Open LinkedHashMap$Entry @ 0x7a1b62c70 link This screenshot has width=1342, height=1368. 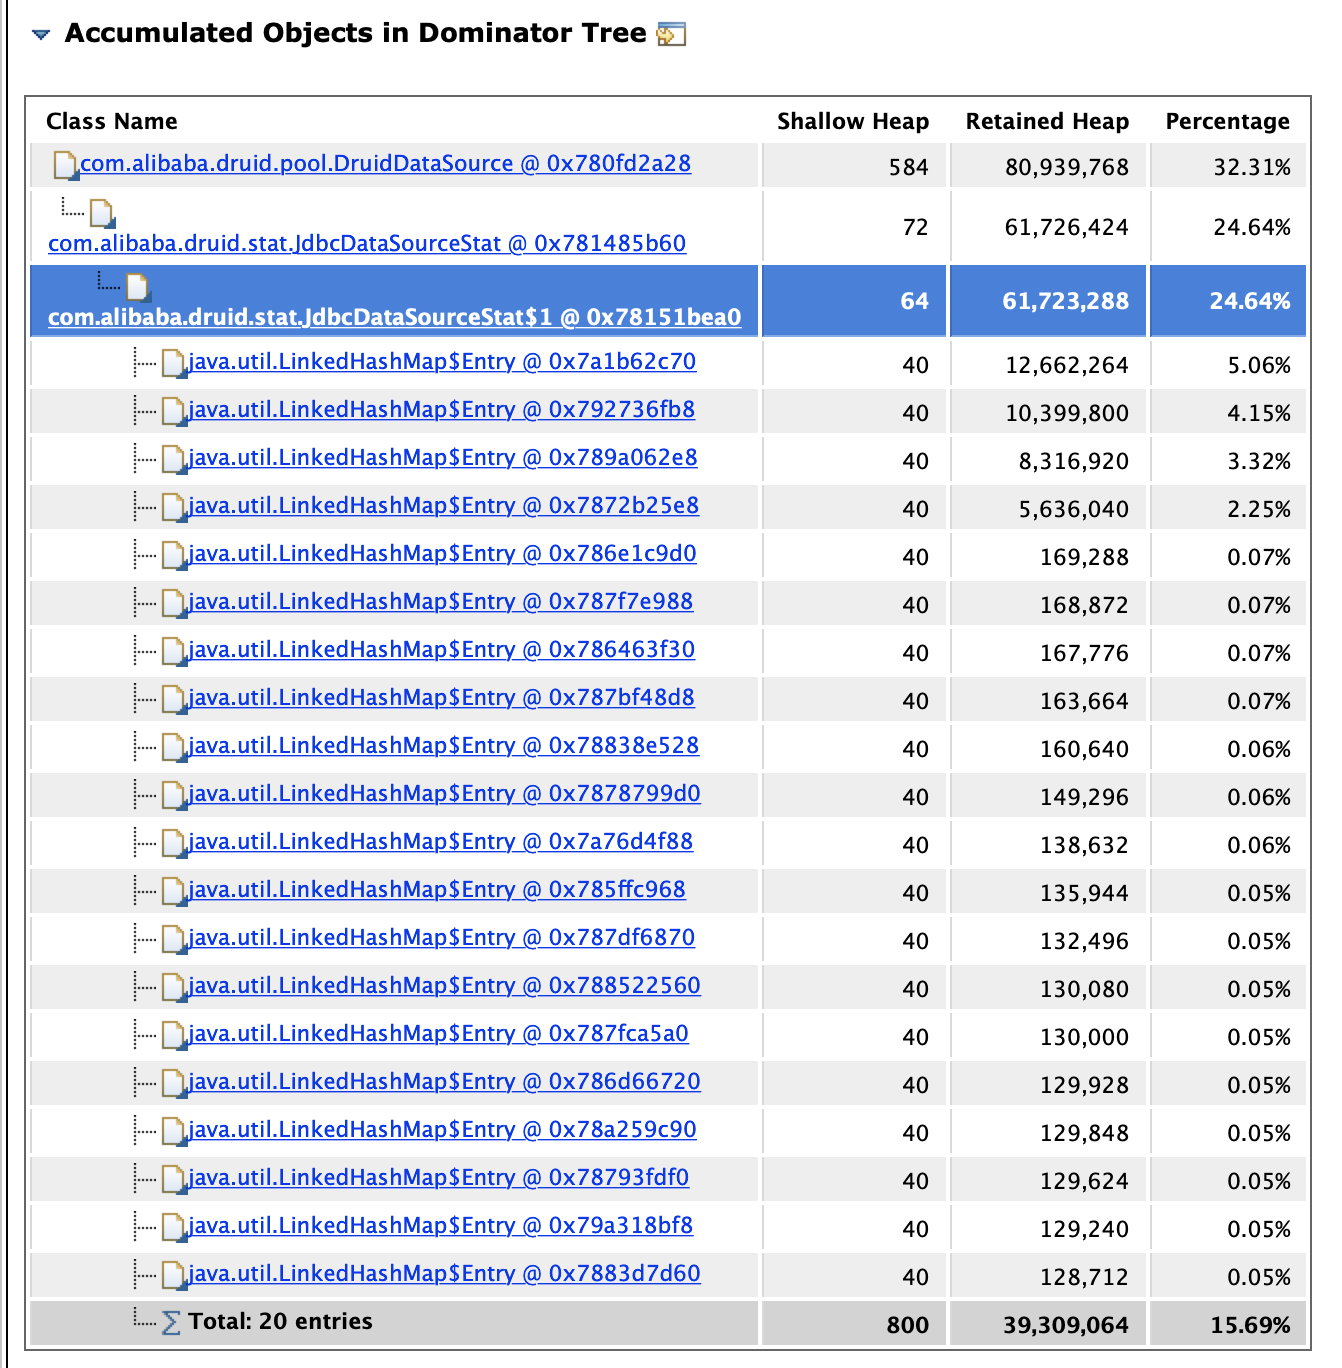pos(442,361)
